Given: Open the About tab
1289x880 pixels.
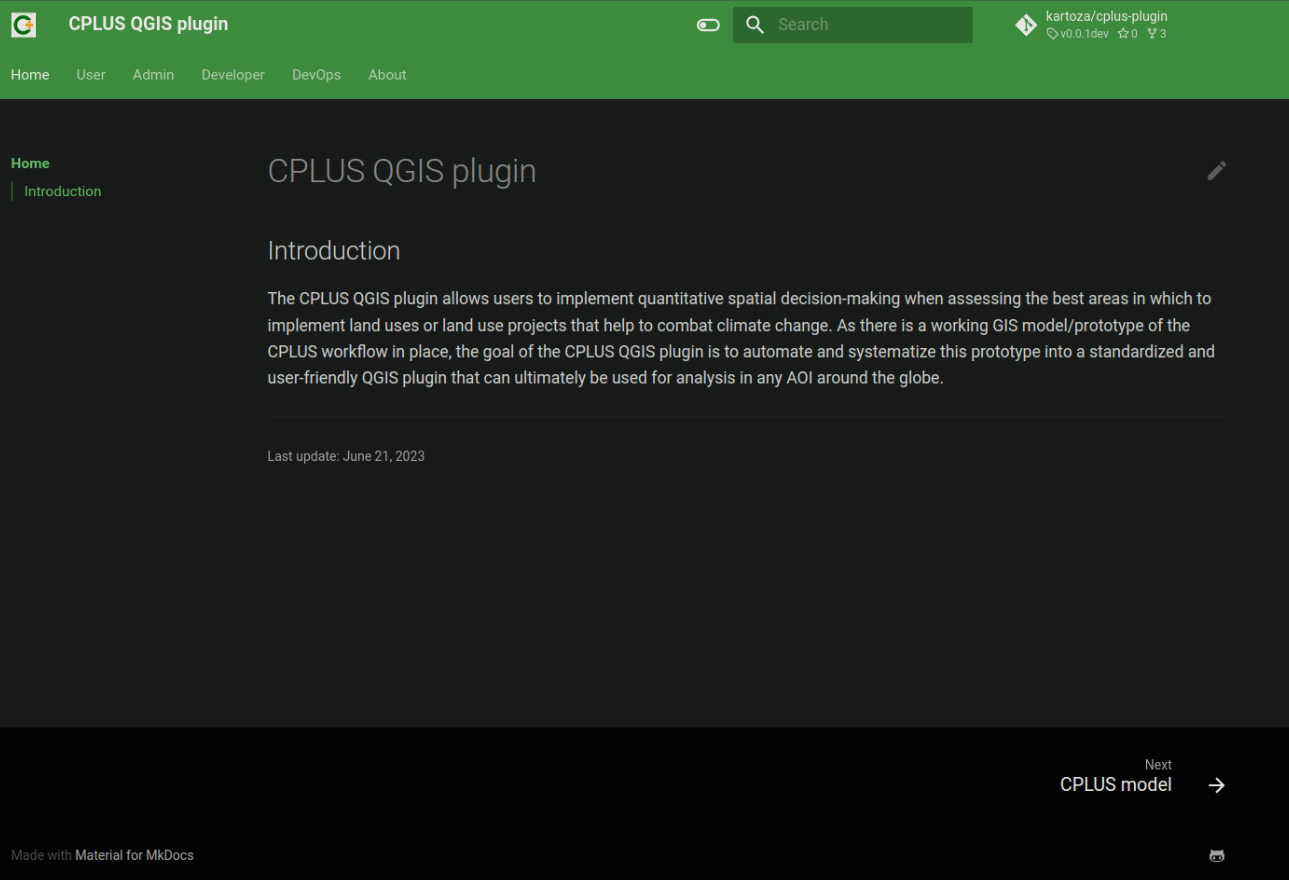Looking at the screenshot, I should [x=387, y=75].
